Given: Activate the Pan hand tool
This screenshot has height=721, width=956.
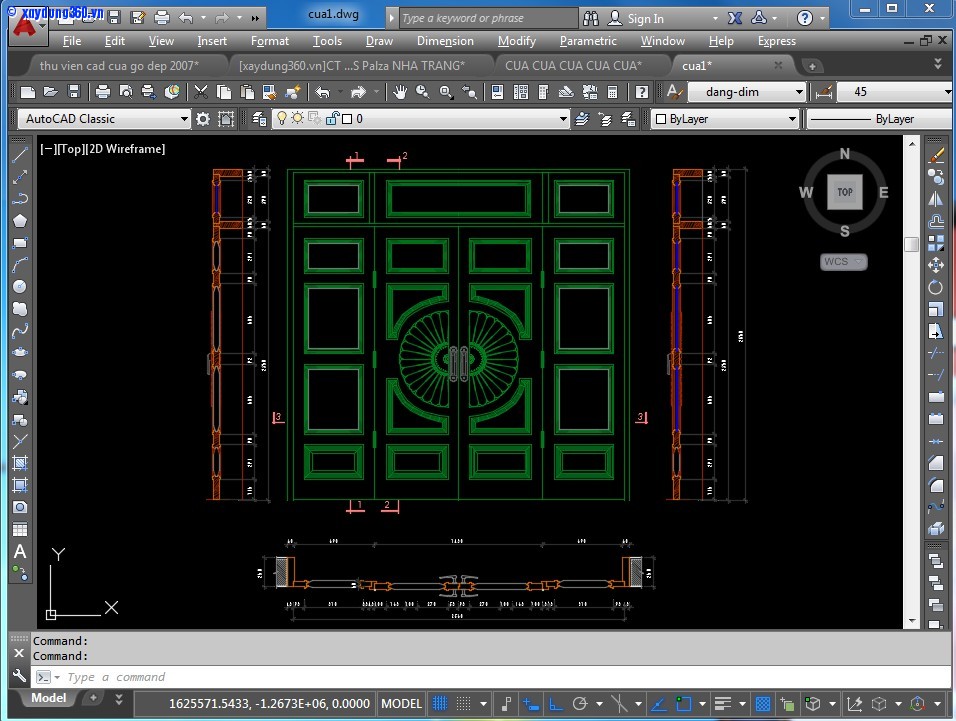Looking at the screenshot, I should pos(399,92).
